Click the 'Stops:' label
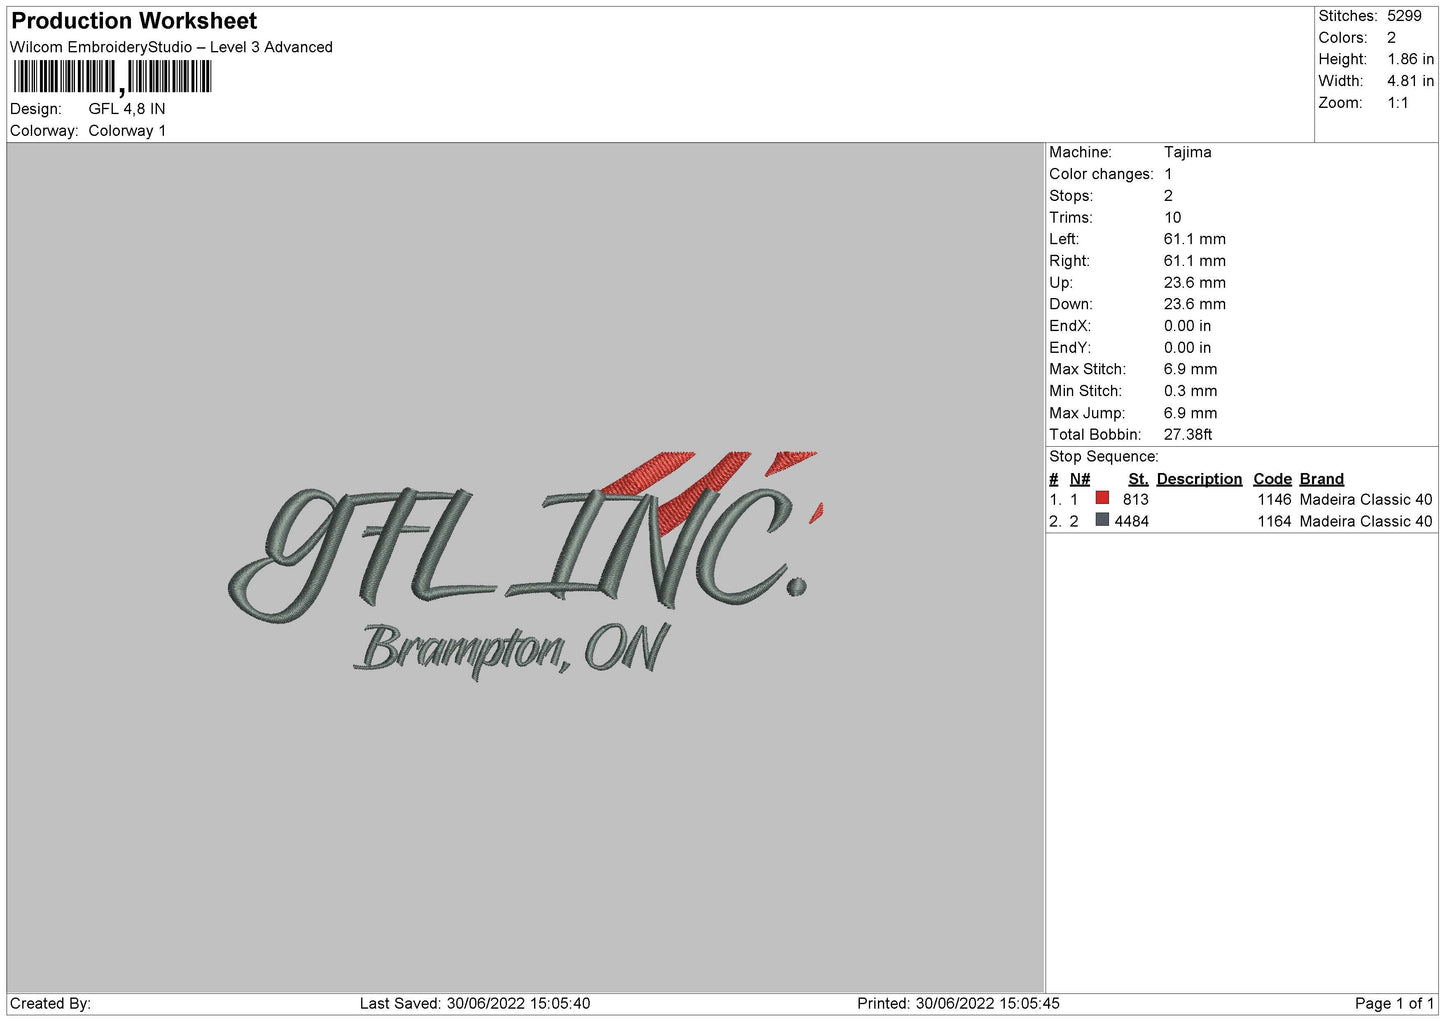 [x=1071, y=196]
